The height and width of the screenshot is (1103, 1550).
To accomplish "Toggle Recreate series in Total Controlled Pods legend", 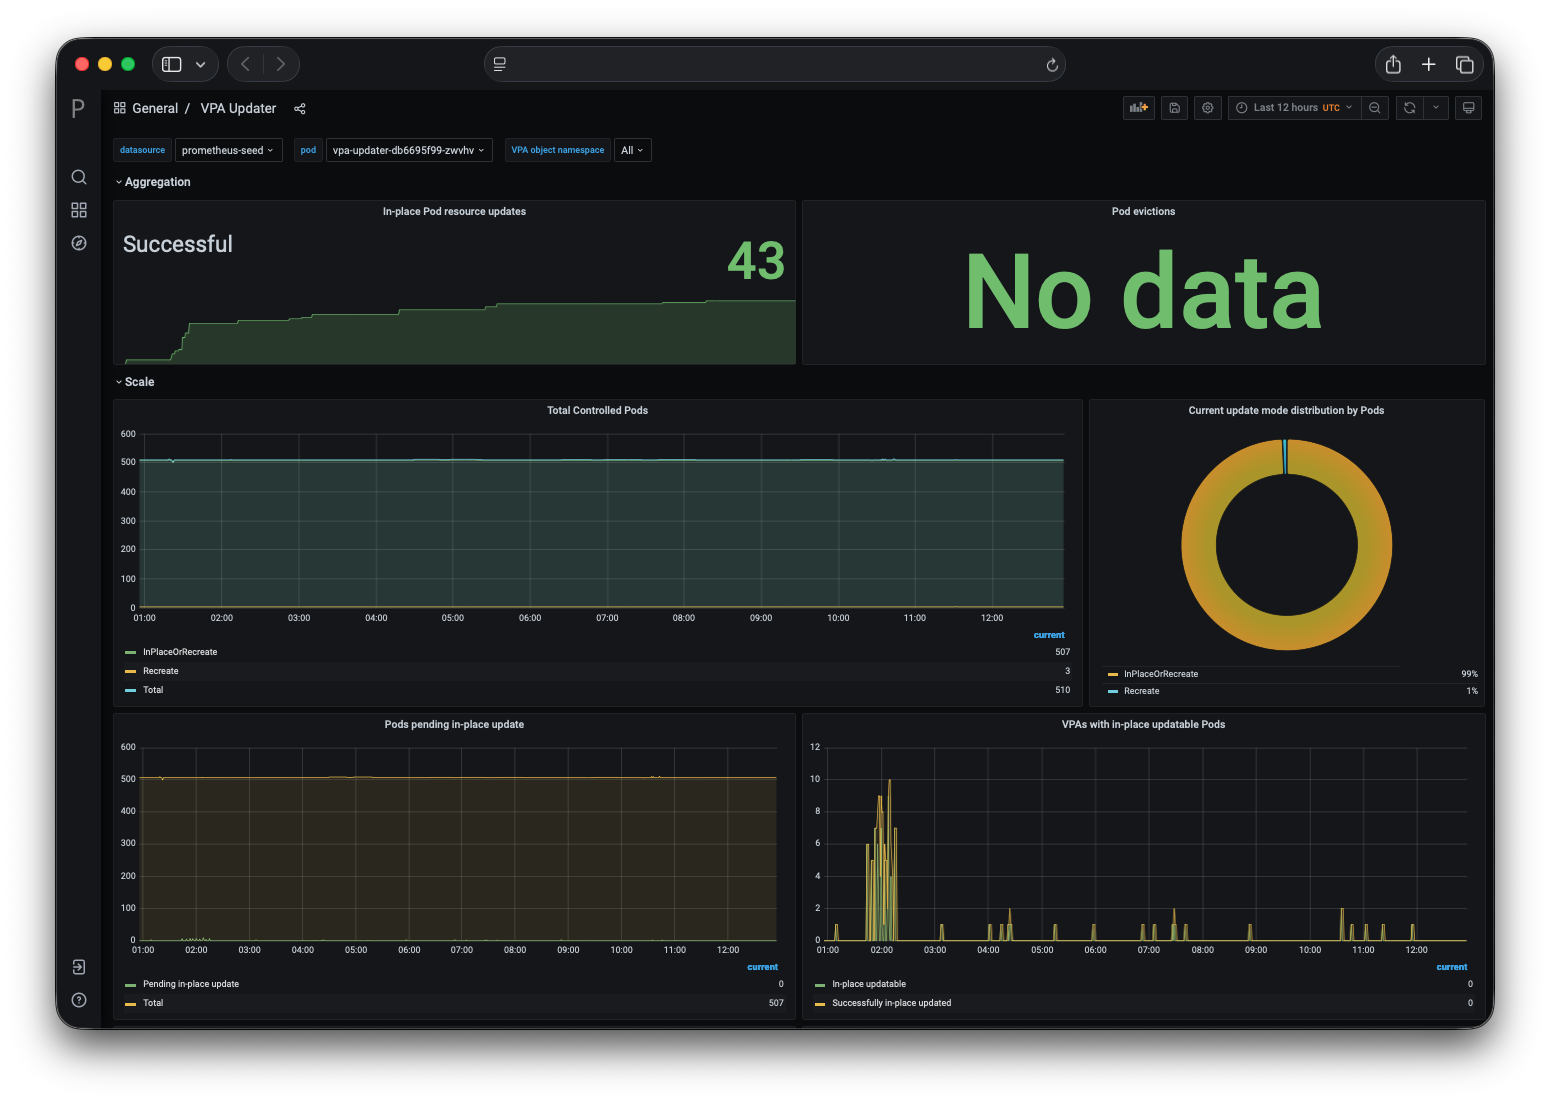I will (161, 671).
